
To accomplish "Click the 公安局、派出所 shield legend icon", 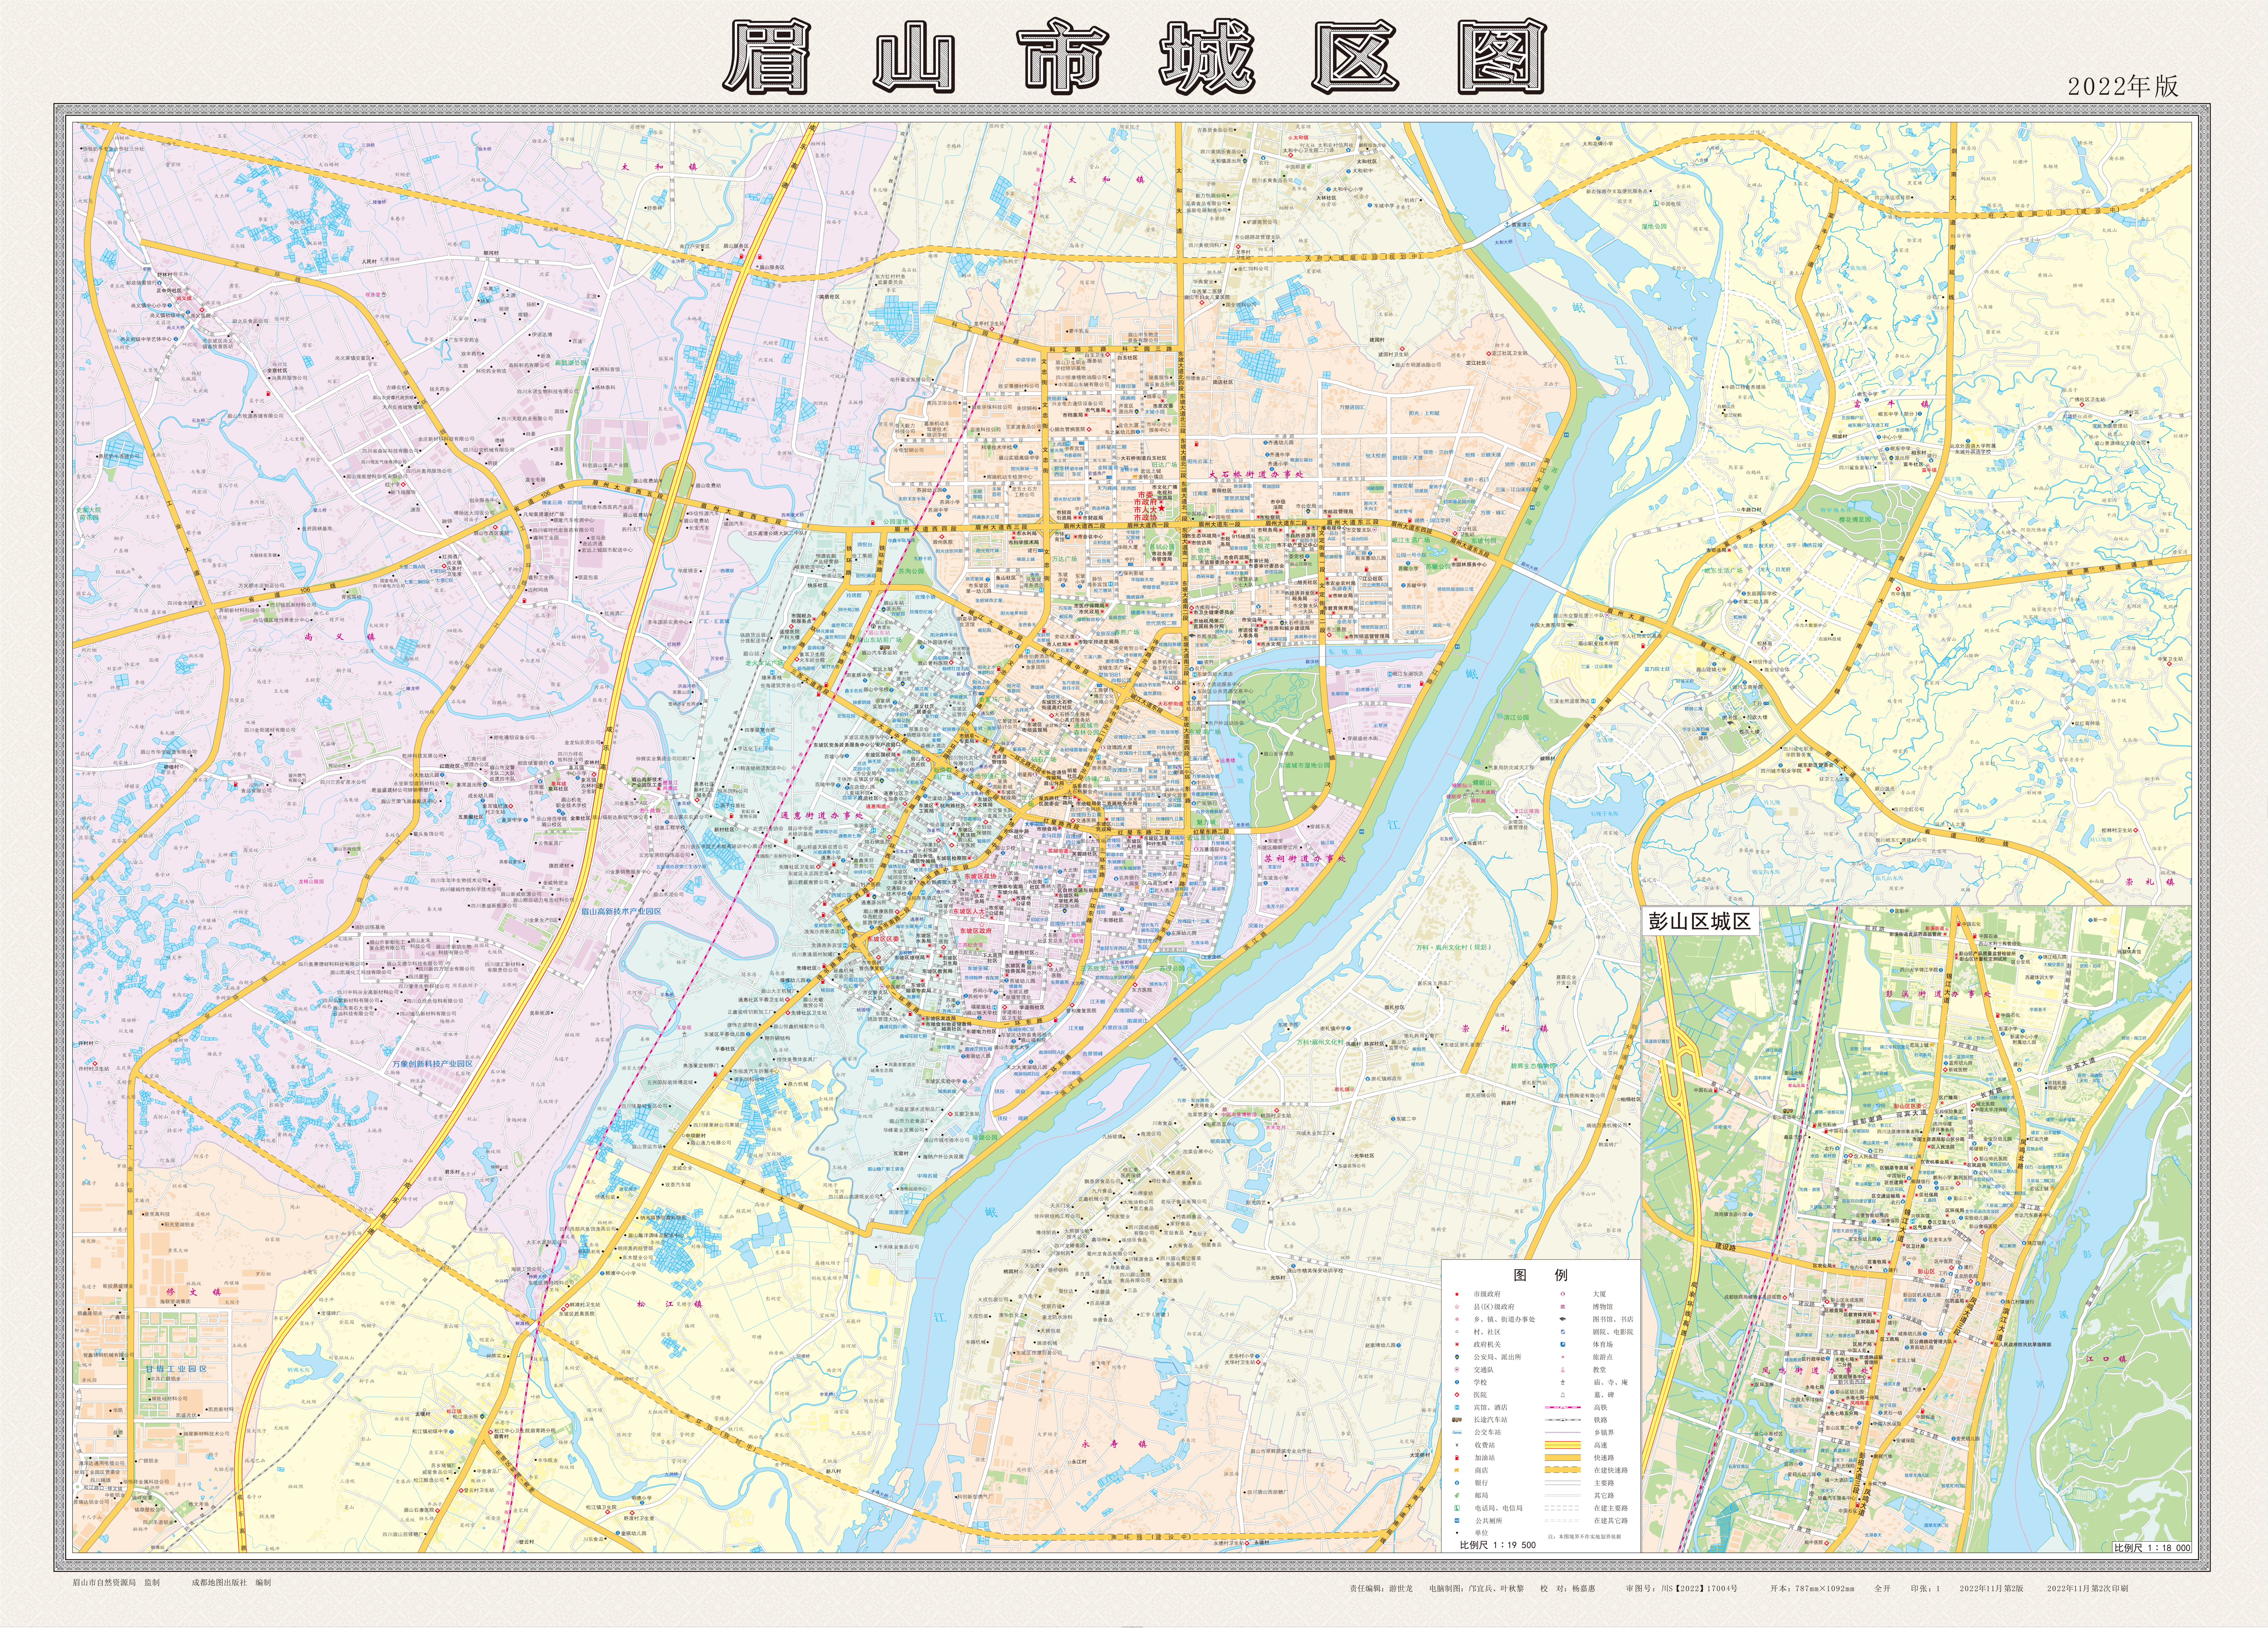I will click(x=1457, y=1357).
